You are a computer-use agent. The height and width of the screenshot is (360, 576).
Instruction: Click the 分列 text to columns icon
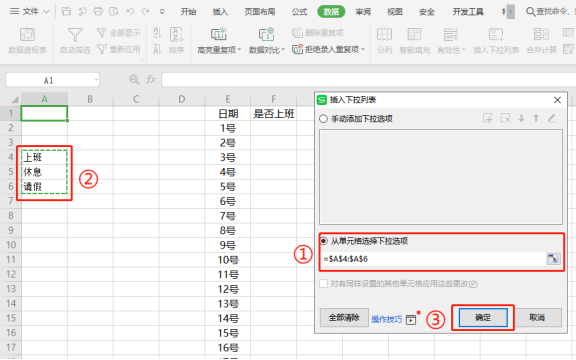[x=384, y=35]
